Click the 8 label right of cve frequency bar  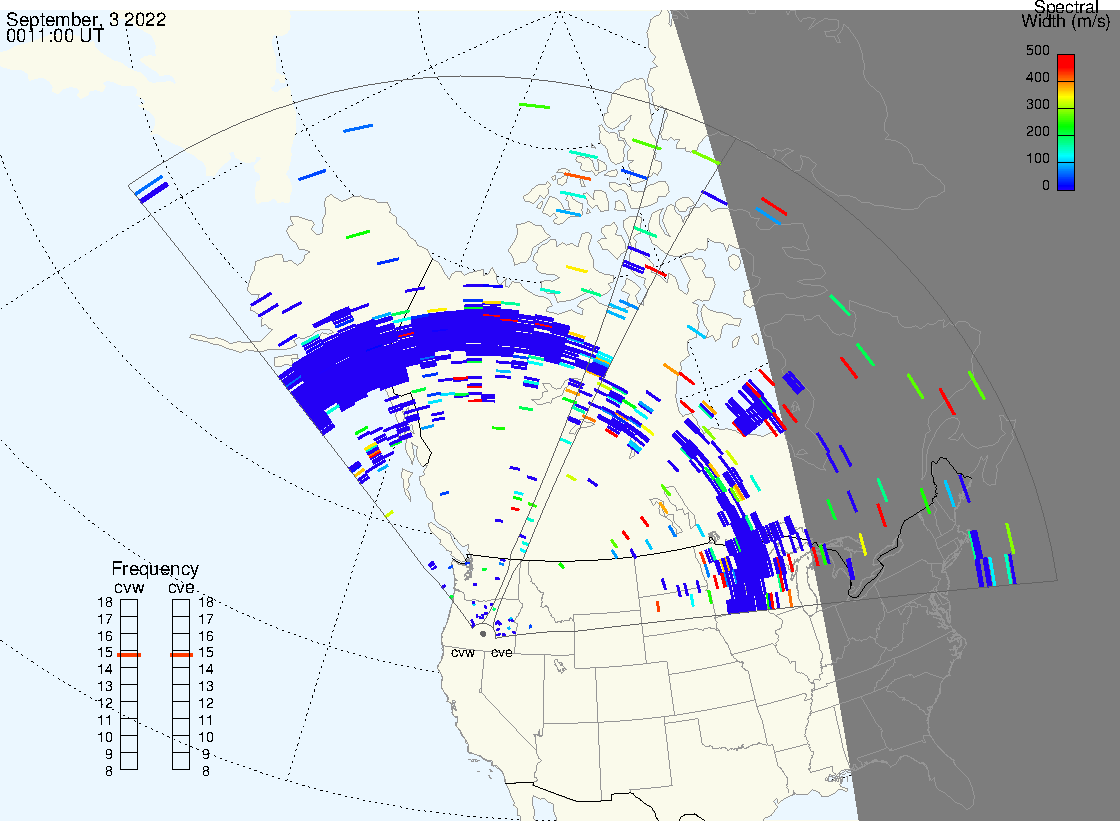[206, 772]
